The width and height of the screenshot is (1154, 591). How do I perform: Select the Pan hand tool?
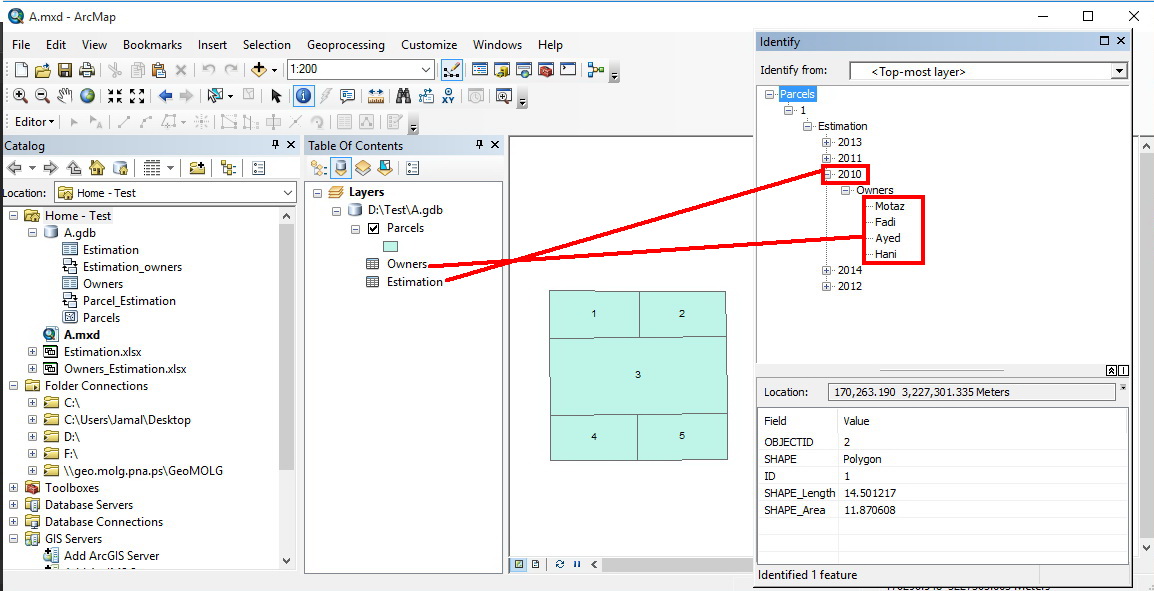pyautogui.click(x=65, y=96)
